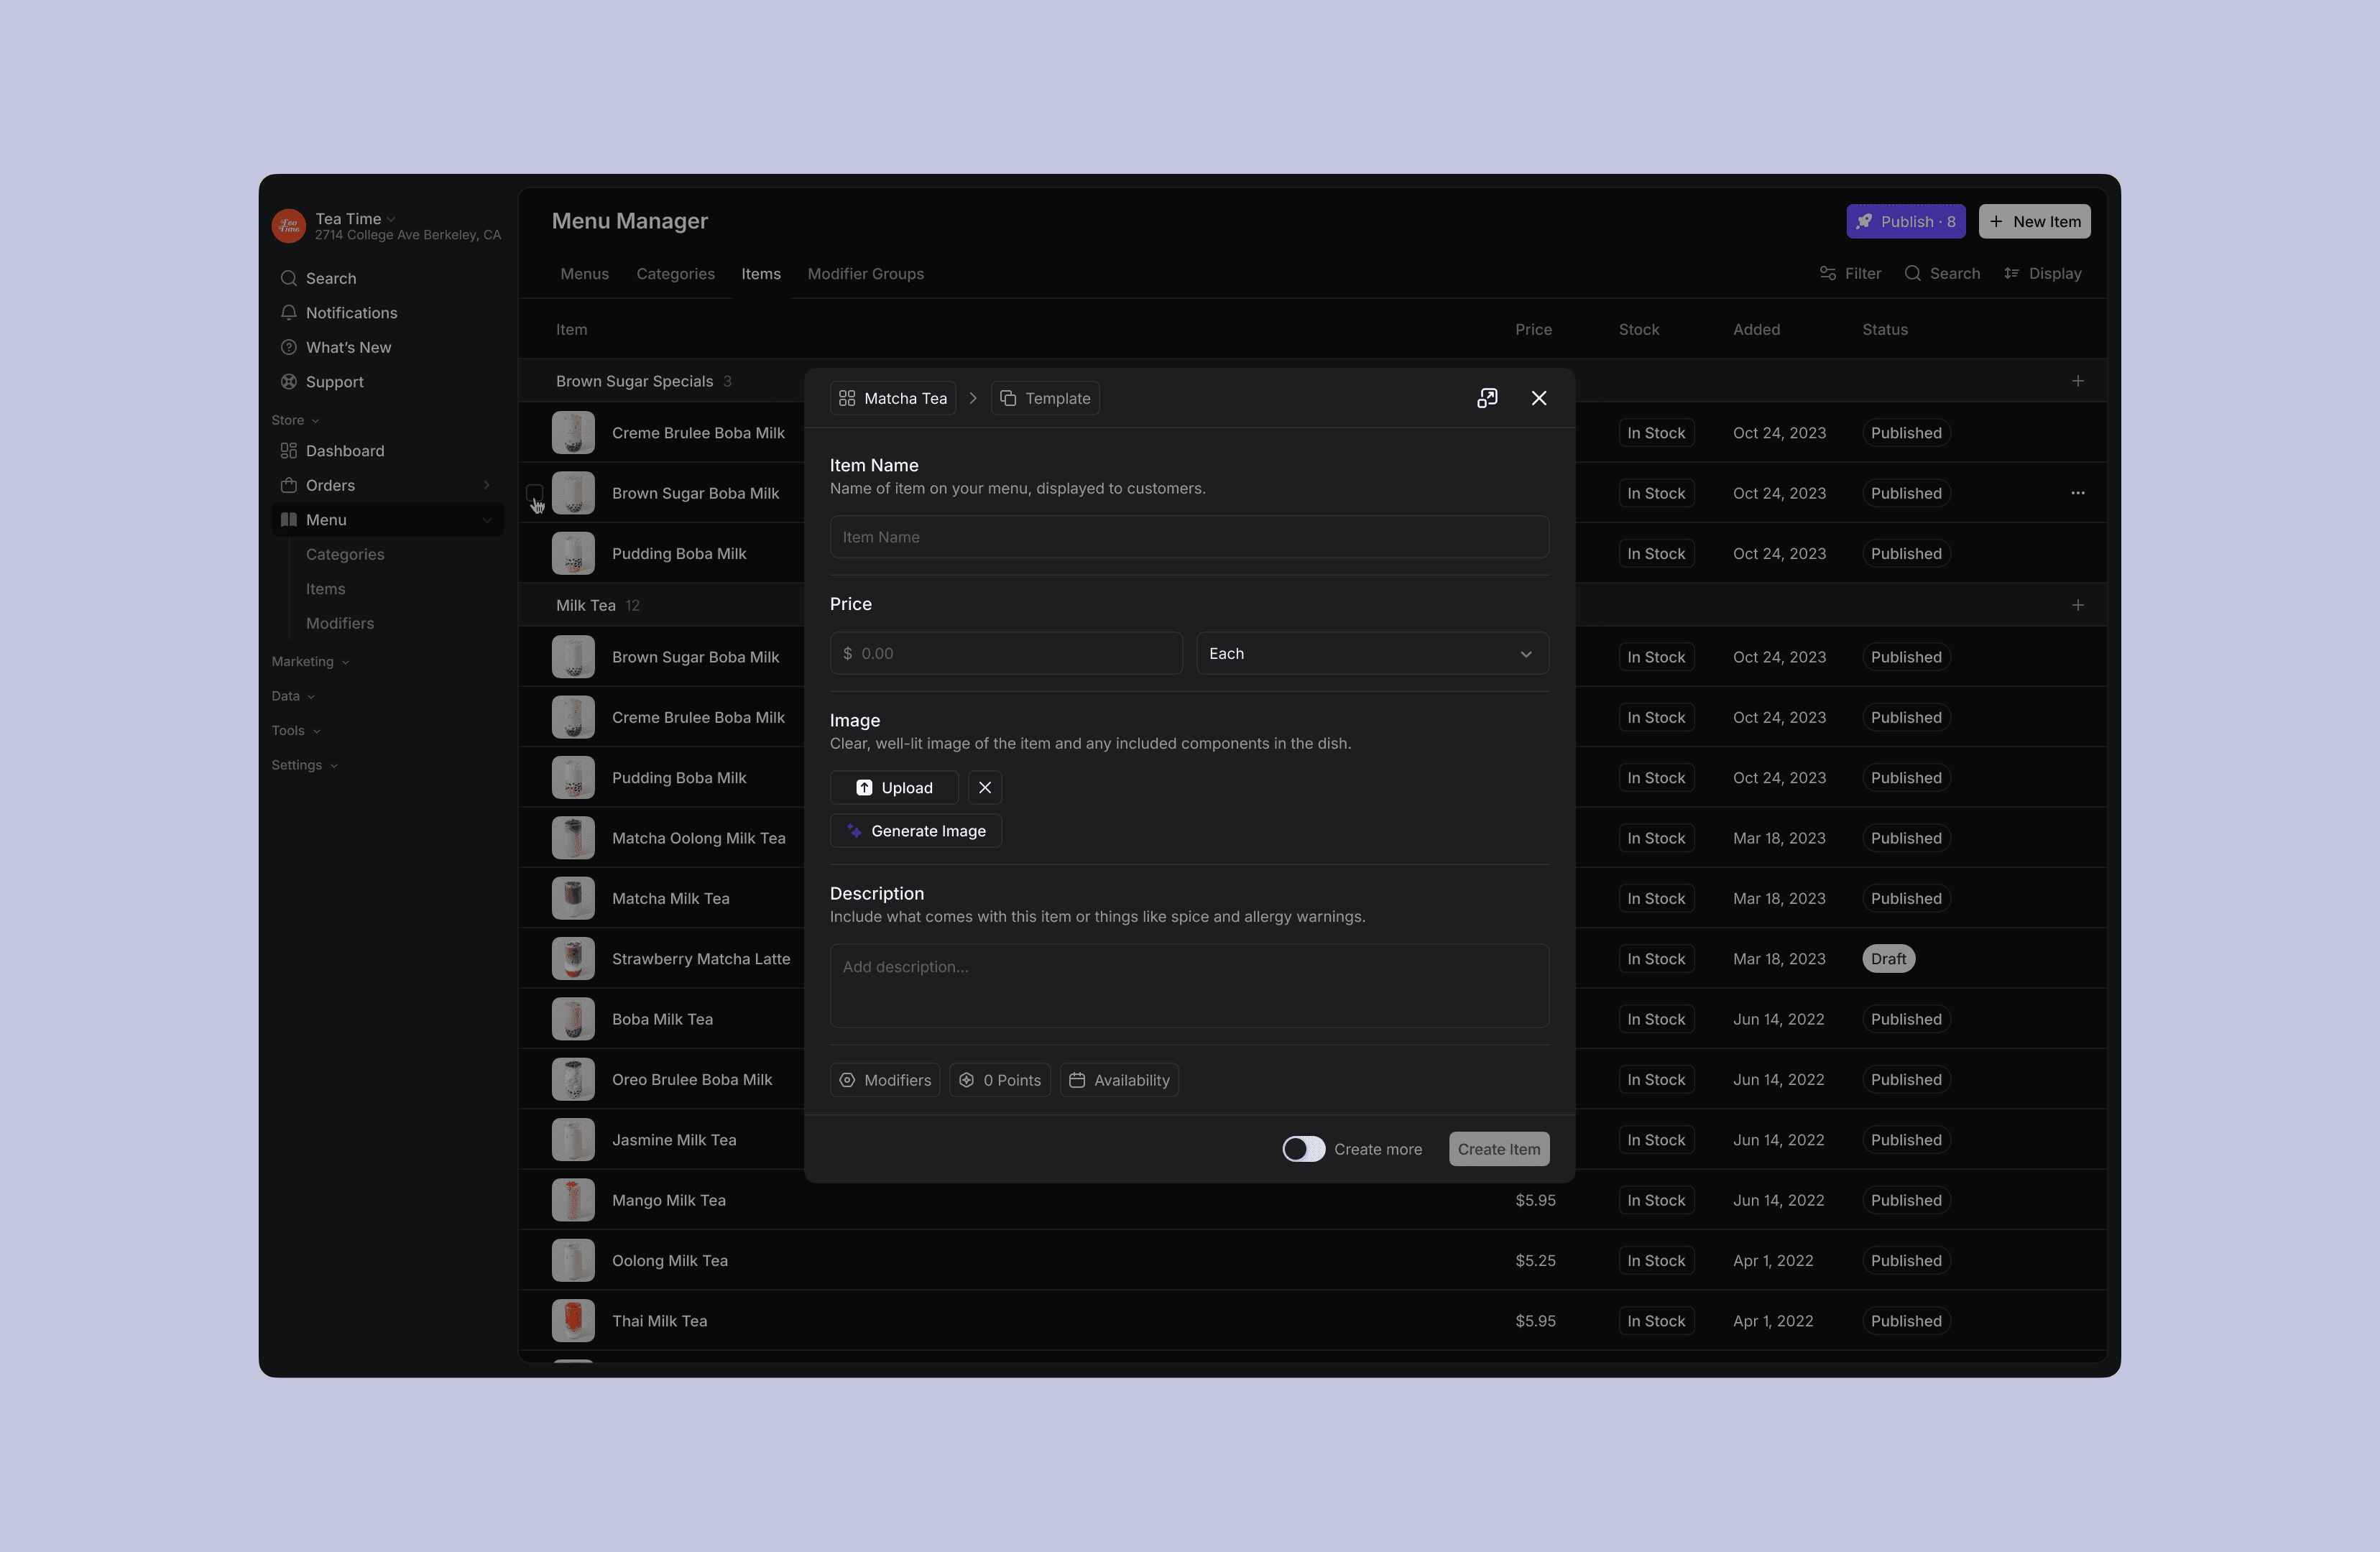2380x1552 pixels.
Task: Switch to the Modifier Groups tab
Action: [x=865, y=274]
